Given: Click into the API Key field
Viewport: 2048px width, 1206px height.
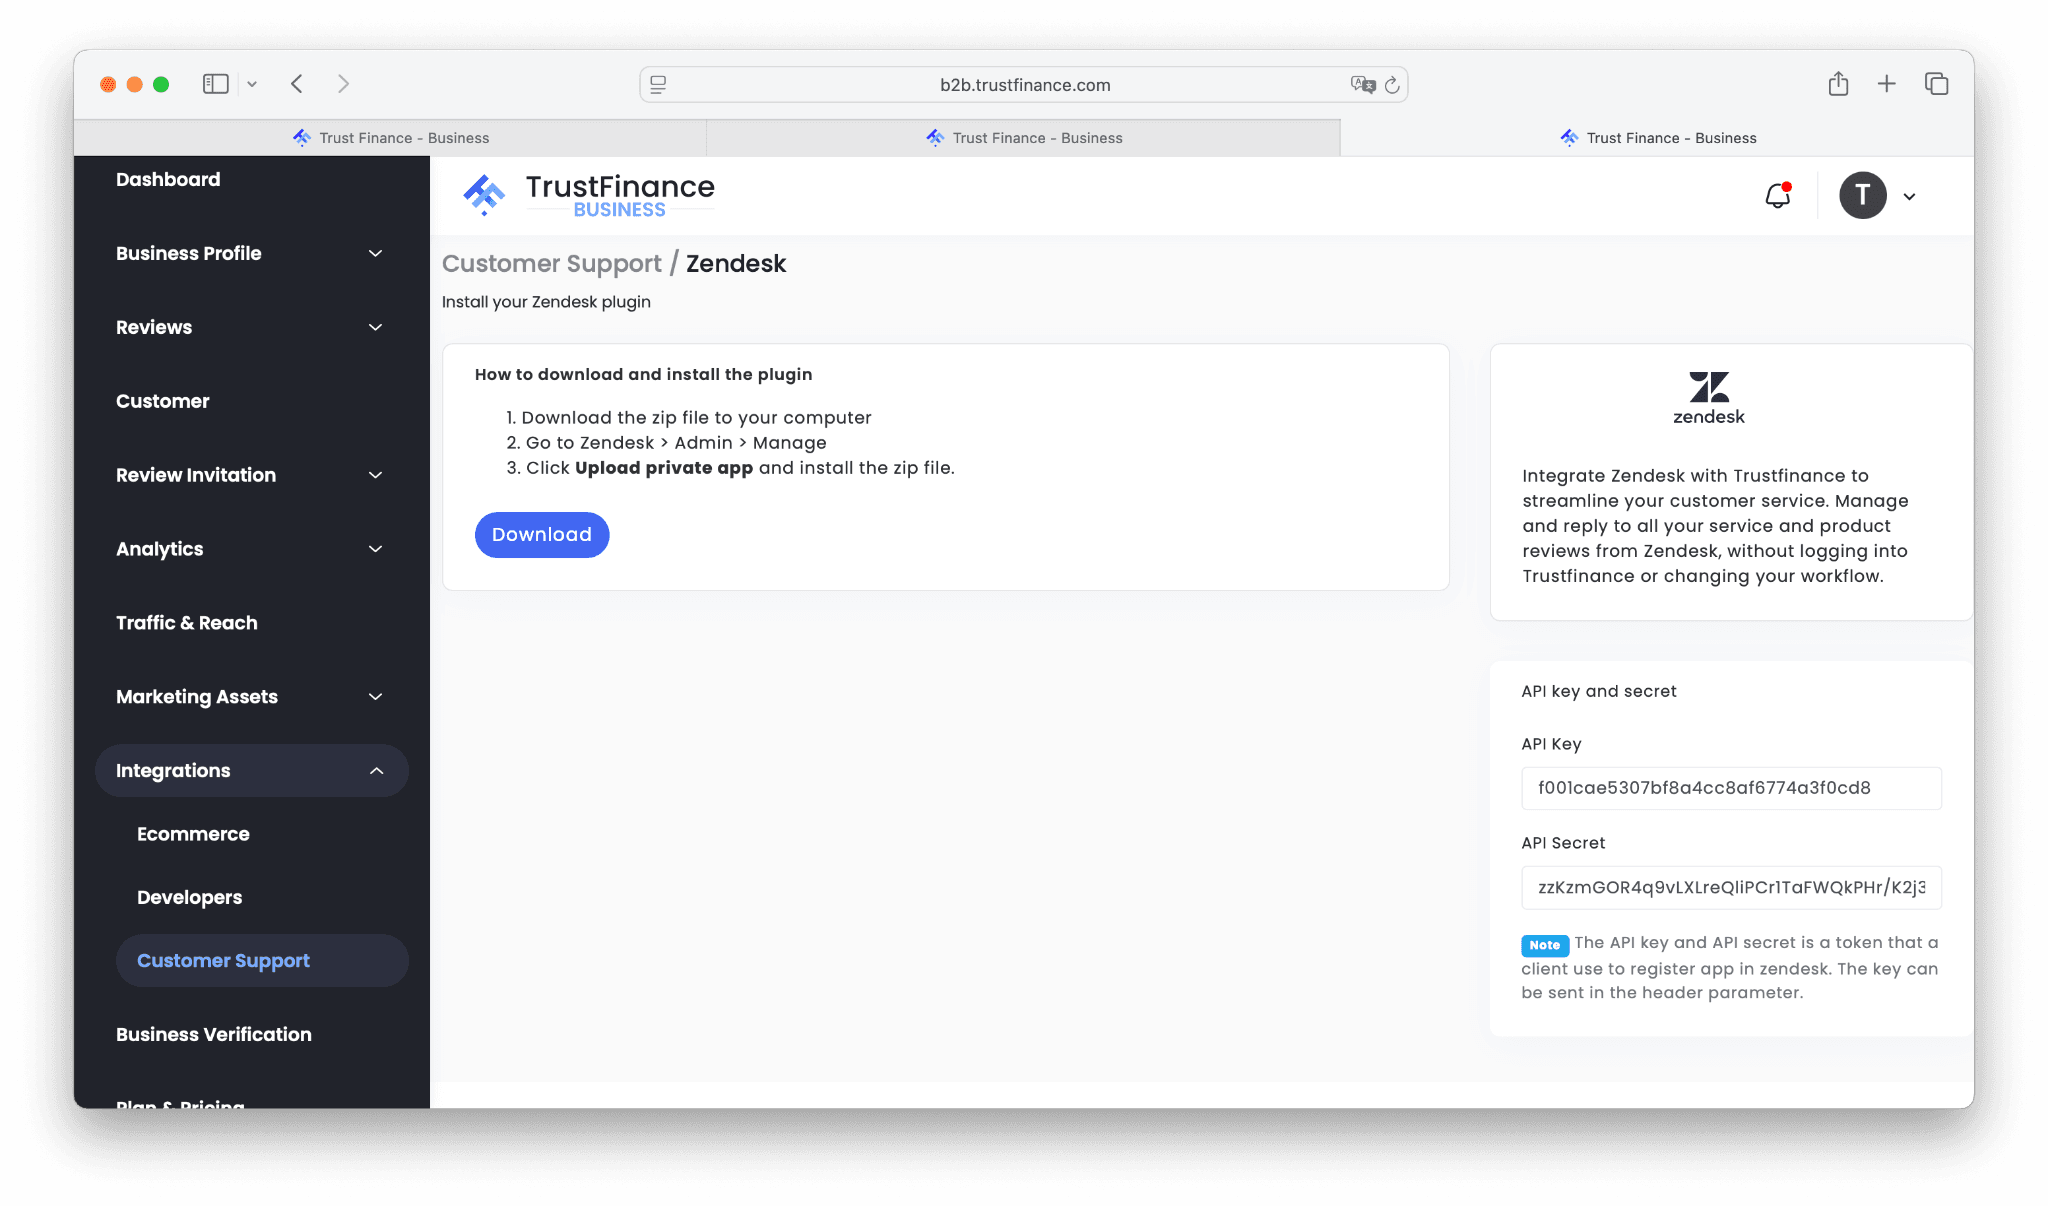Looking at the screenshot, I should point(1730,788).
